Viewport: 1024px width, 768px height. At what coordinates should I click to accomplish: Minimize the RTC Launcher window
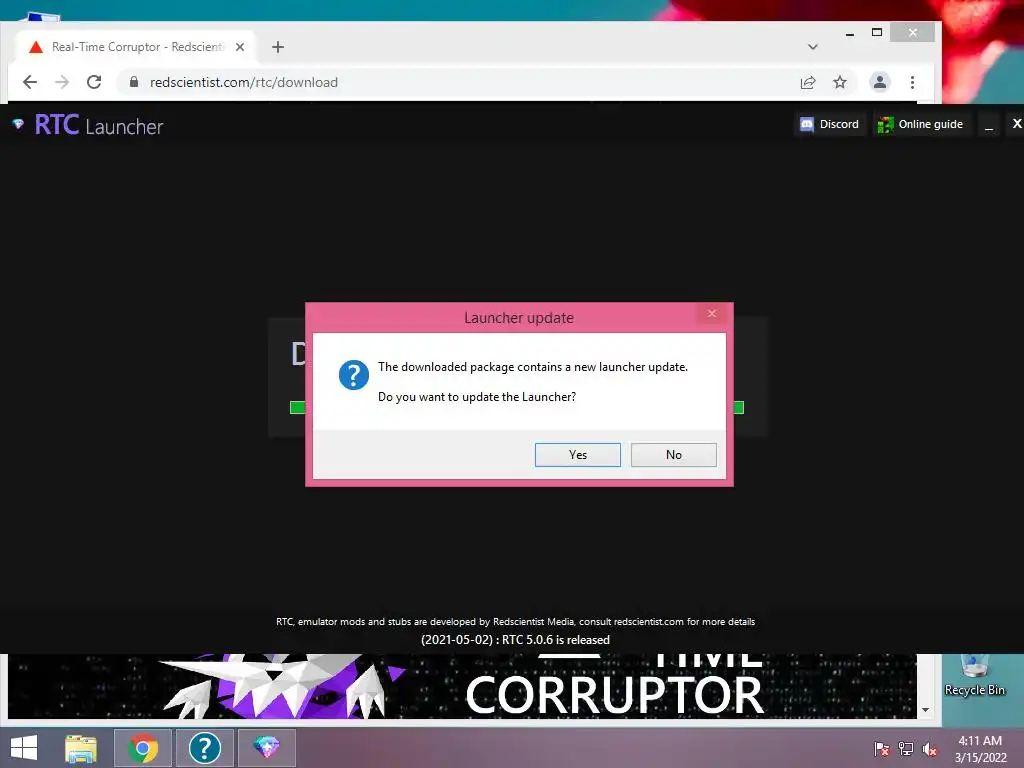pos(989,125)
